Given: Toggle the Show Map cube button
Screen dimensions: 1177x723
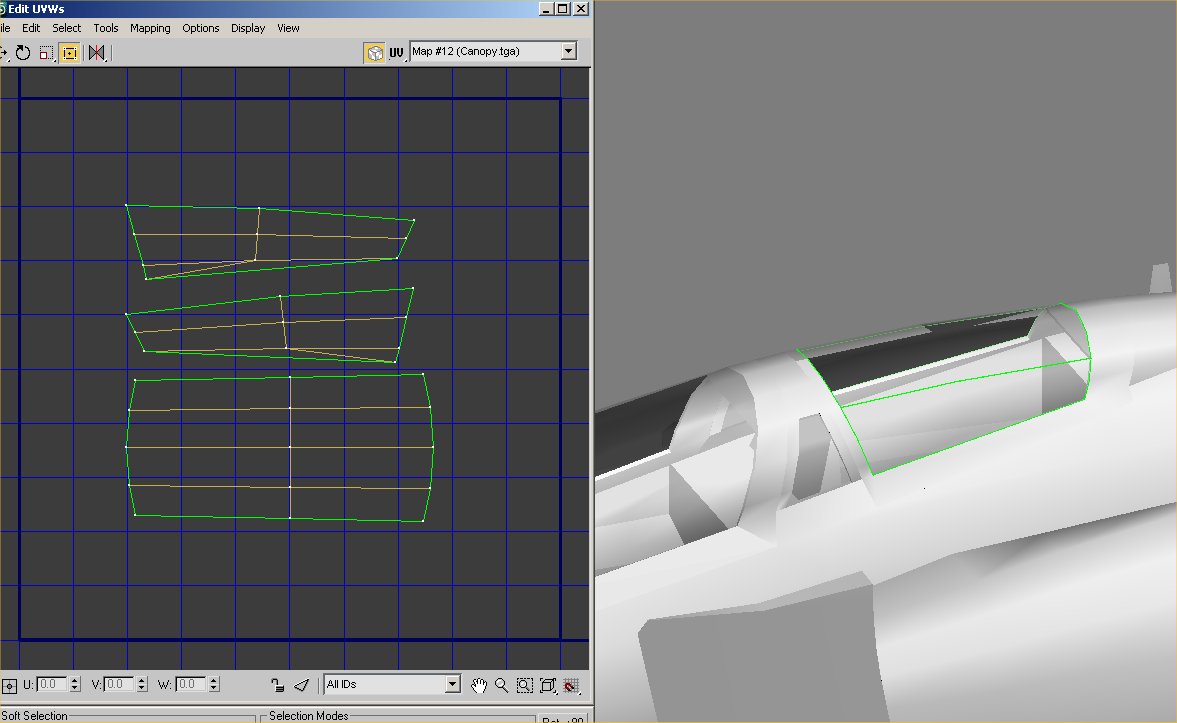Looking at the screenshot, I should 374,53.
